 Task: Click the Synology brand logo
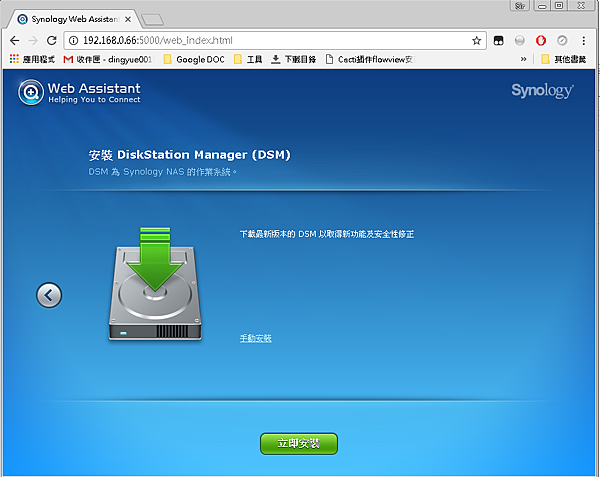coord(542,91)
